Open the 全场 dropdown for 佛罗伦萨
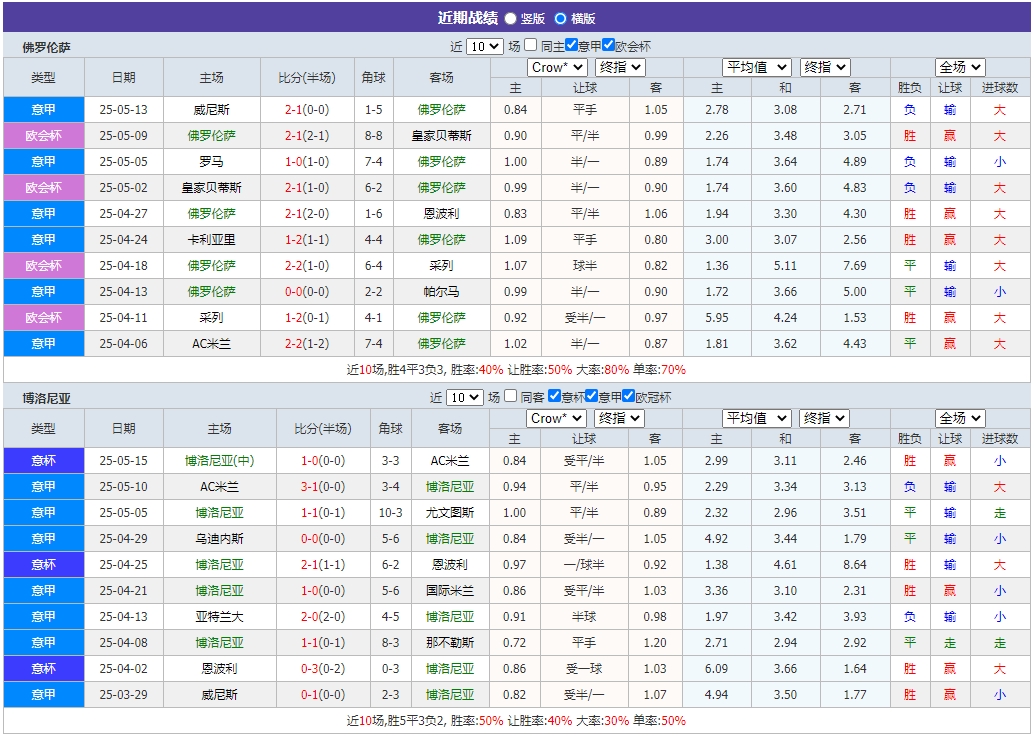1036x736 pixels. point(957,68)
